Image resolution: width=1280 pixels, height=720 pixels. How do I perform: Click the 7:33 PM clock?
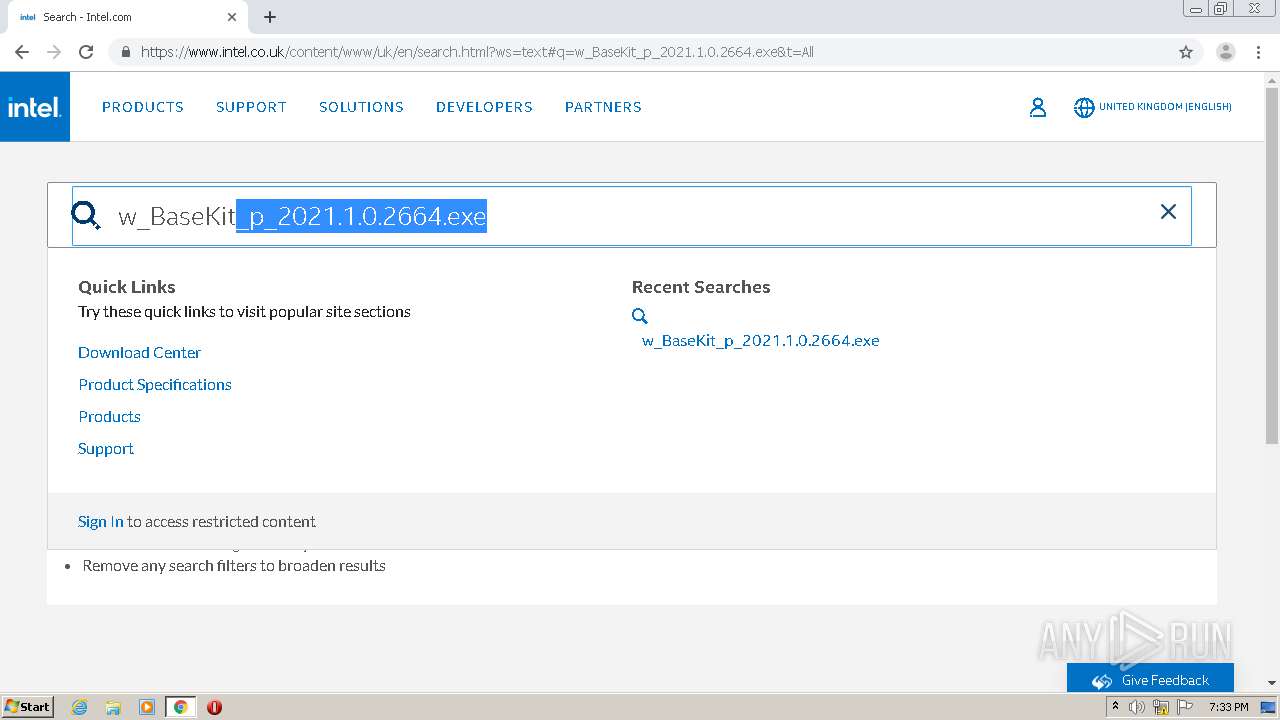pos(1228,707)
